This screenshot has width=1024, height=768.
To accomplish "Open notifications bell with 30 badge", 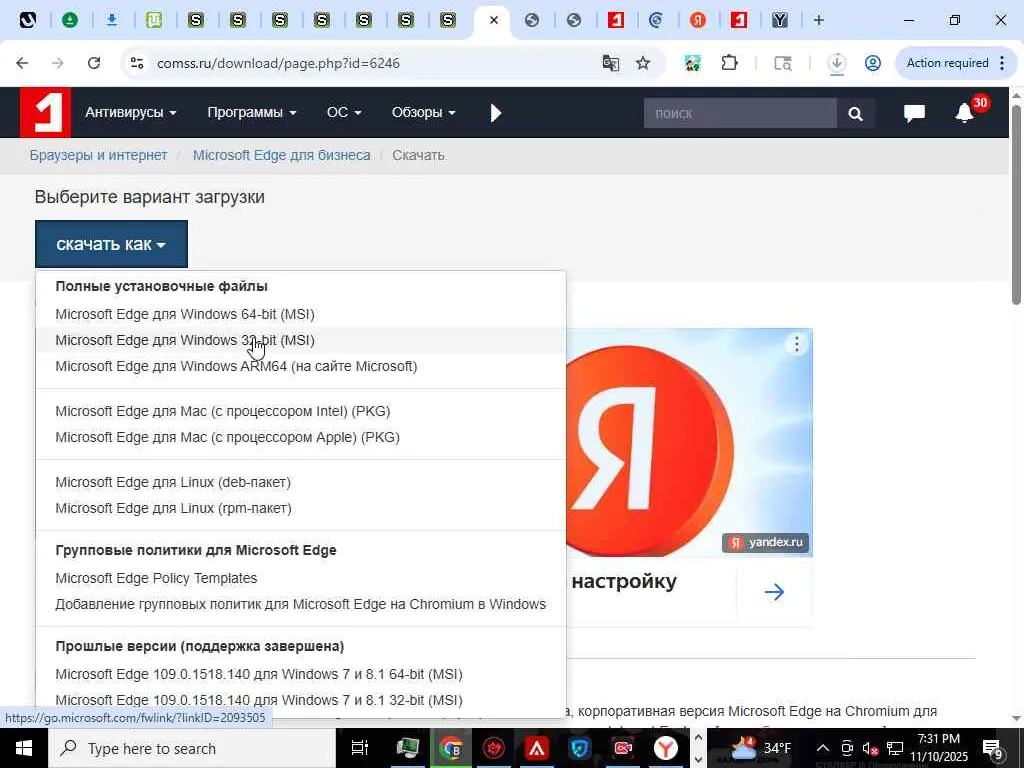I will [x=965, y=113].
